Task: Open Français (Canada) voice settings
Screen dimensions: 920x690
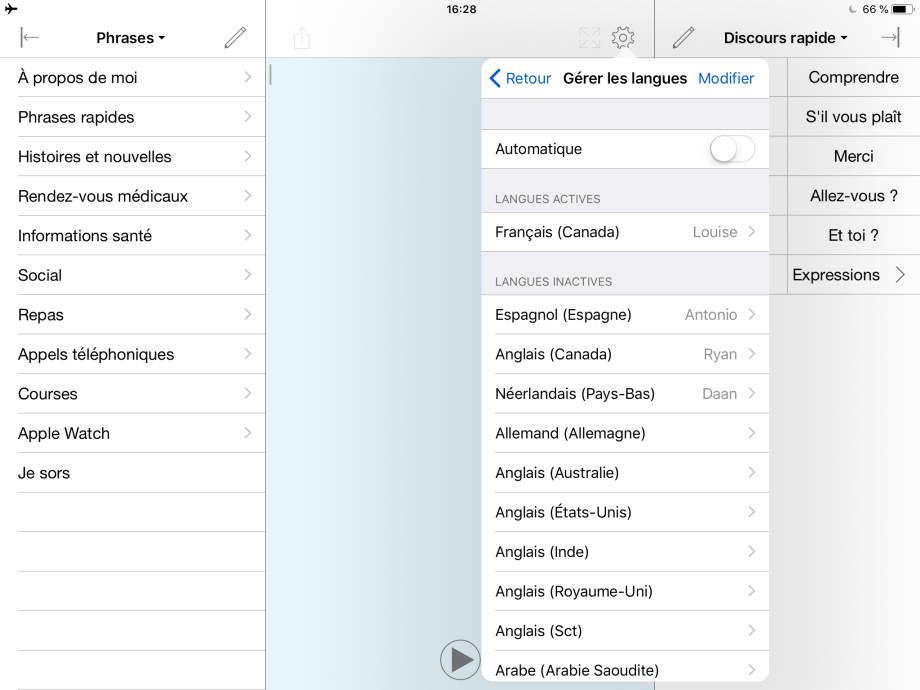Action: click(625, 232)
